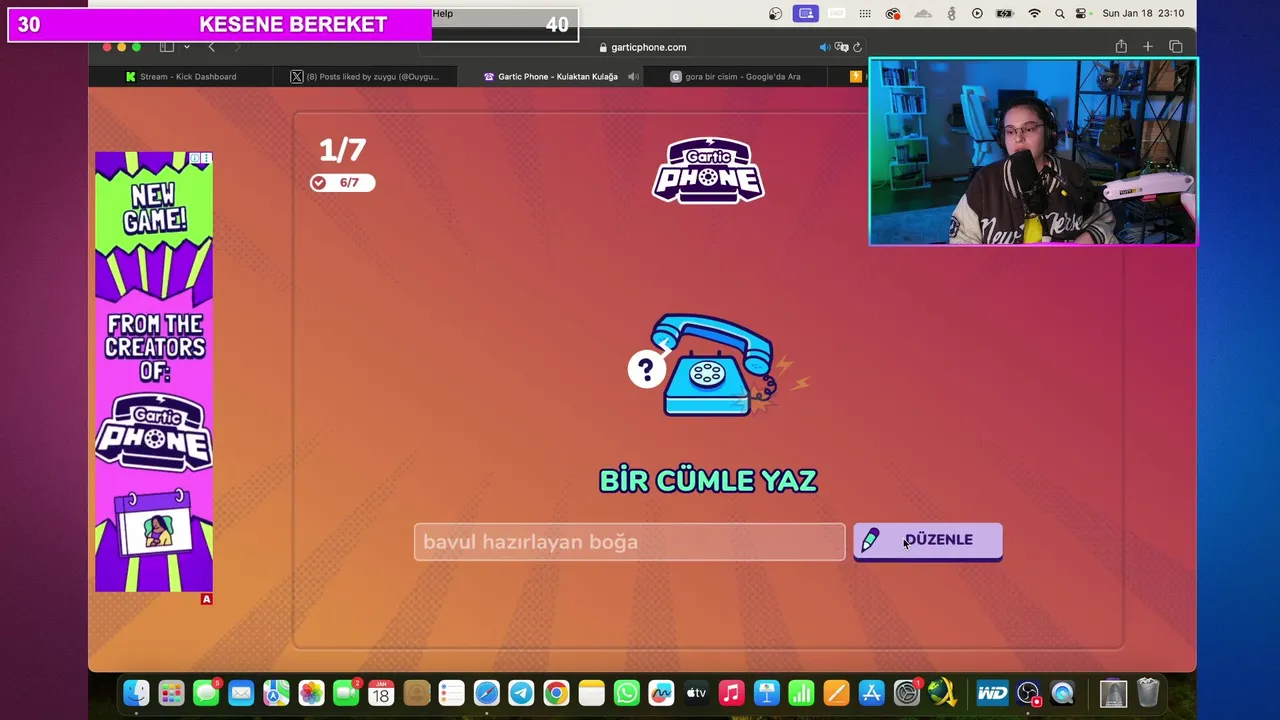
Task: Click the battery status icon
Action: point(1006,14)
